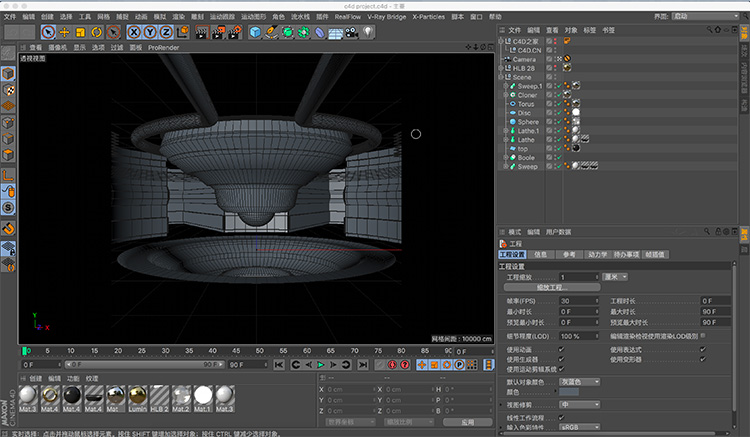The image size is (750, 437).
Task: Toggle the Y axis lock
Action: (x=150, y=32)
